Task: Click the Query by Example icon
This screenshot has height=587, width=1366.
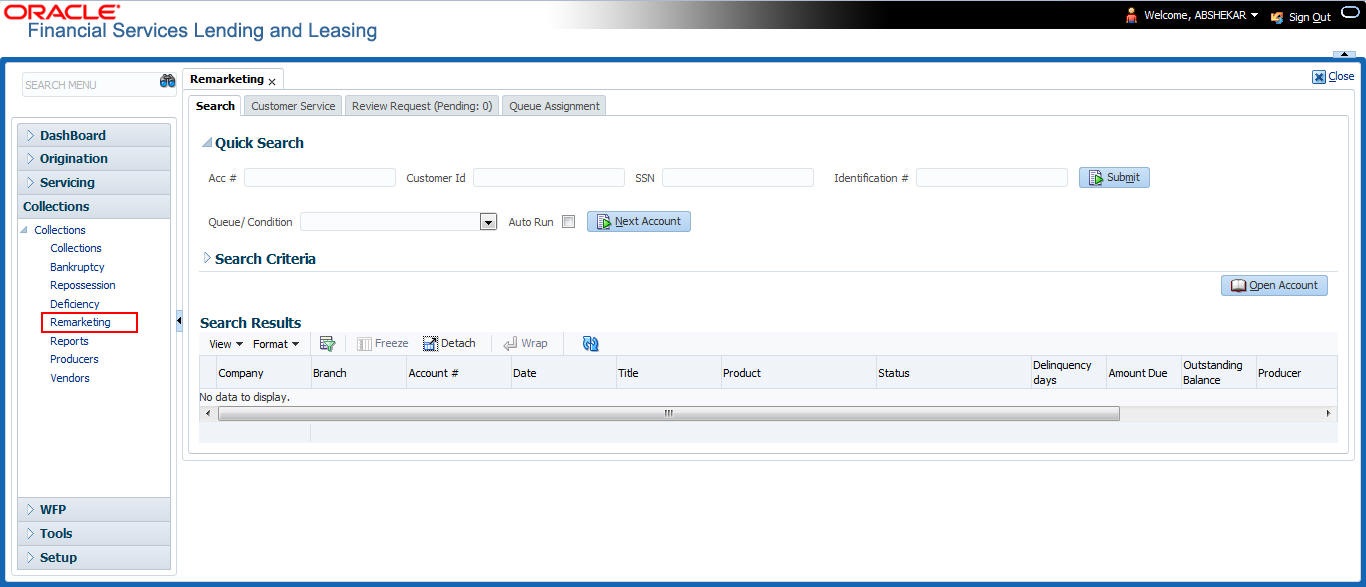Action: pyautogui.click(x=327, y=343)
